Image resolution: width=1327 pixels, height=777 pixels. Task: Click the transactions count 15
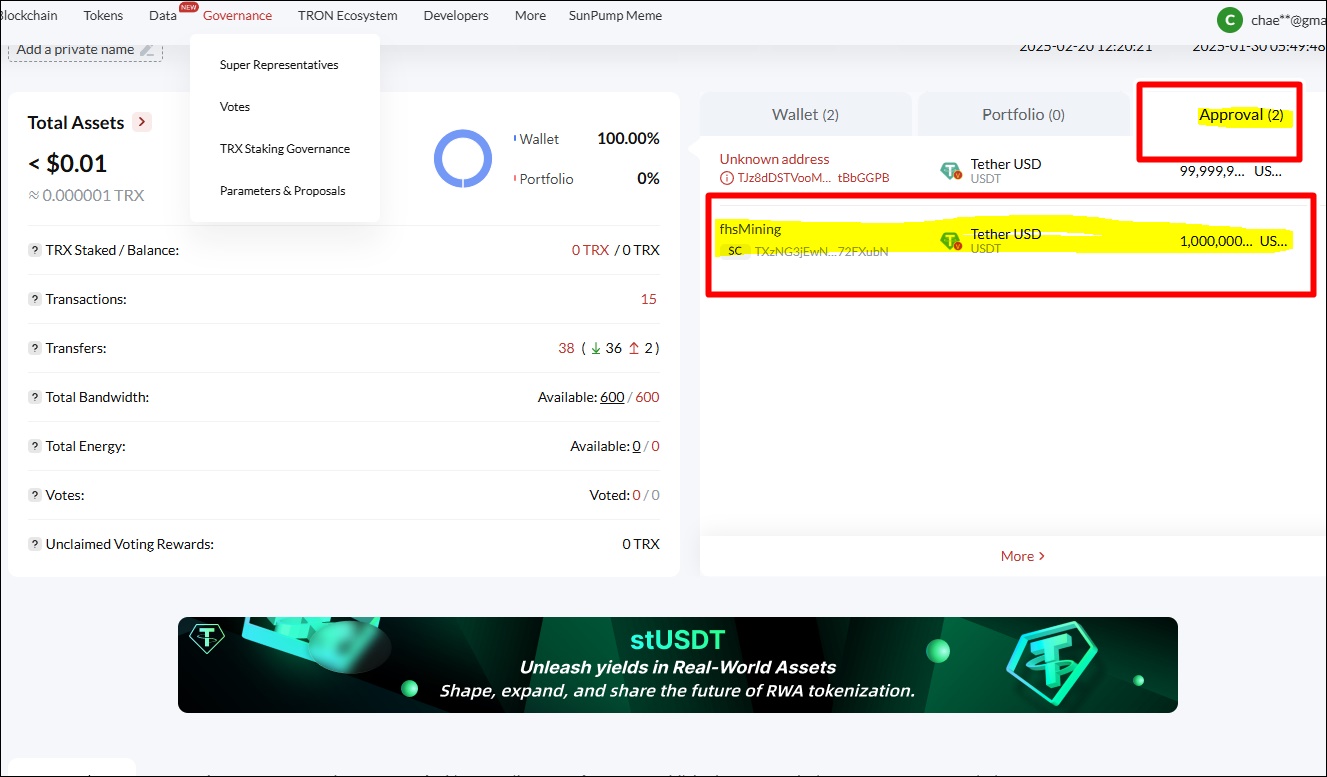[649, 299]
